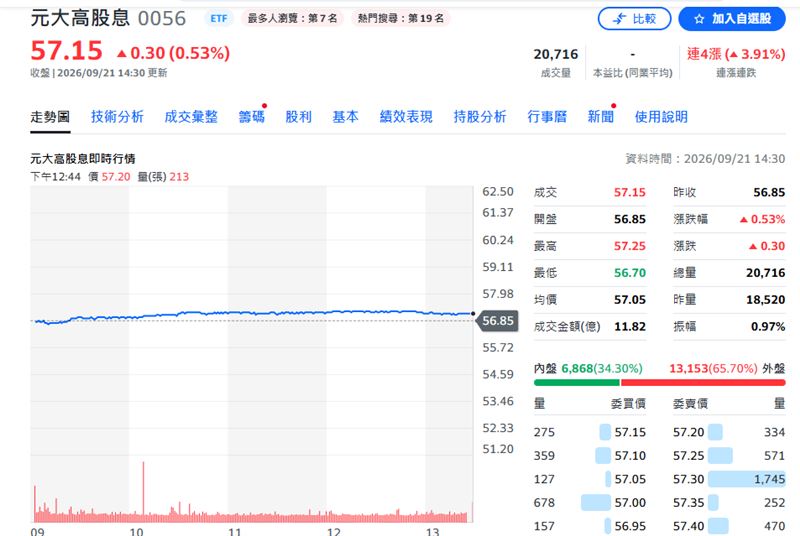800x536 pixels.
Task: Open the 持股分析 tab
Action: tap(480, 117)
